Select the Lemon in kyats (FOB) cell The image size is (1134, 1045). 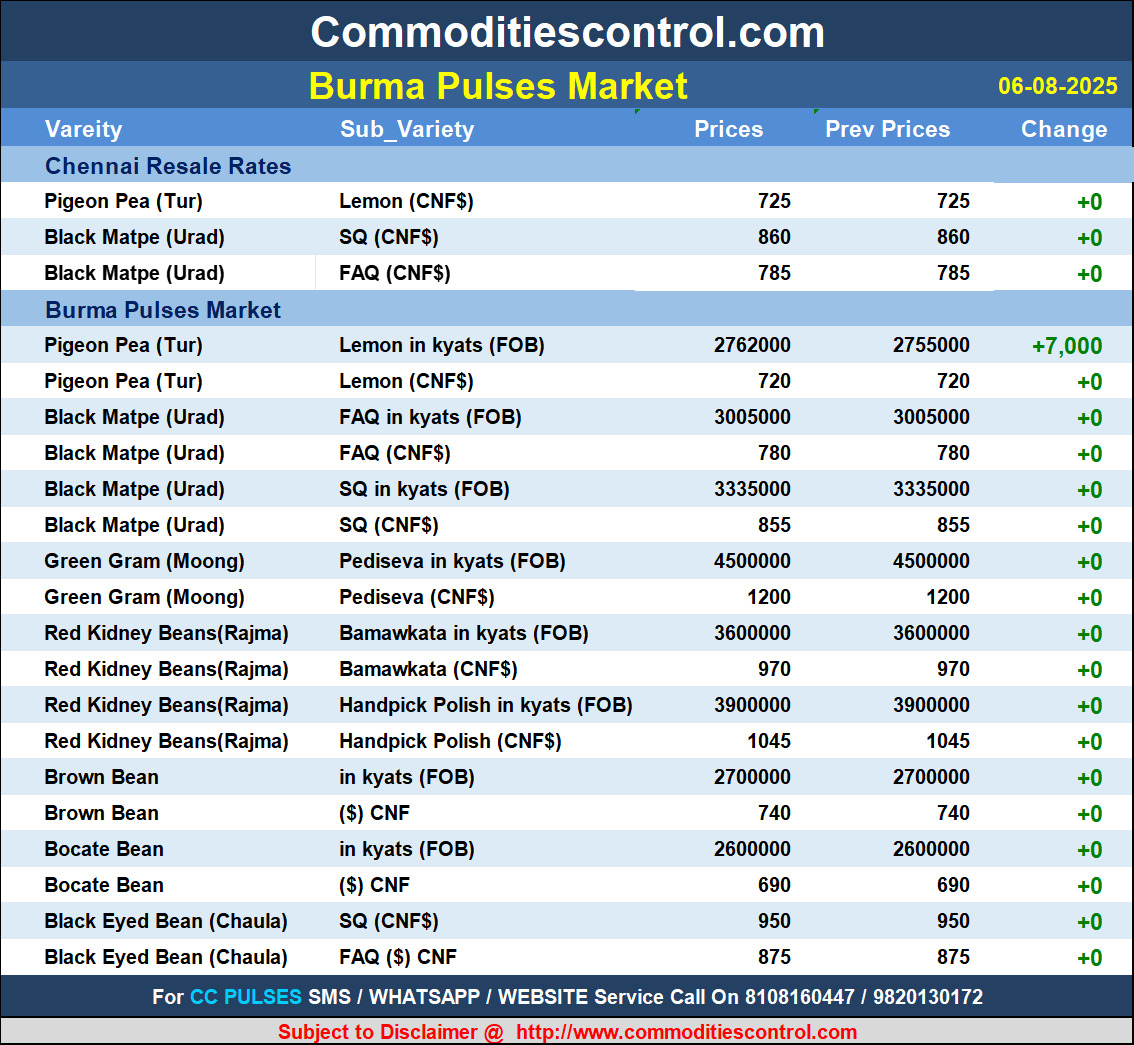point(441,345)
